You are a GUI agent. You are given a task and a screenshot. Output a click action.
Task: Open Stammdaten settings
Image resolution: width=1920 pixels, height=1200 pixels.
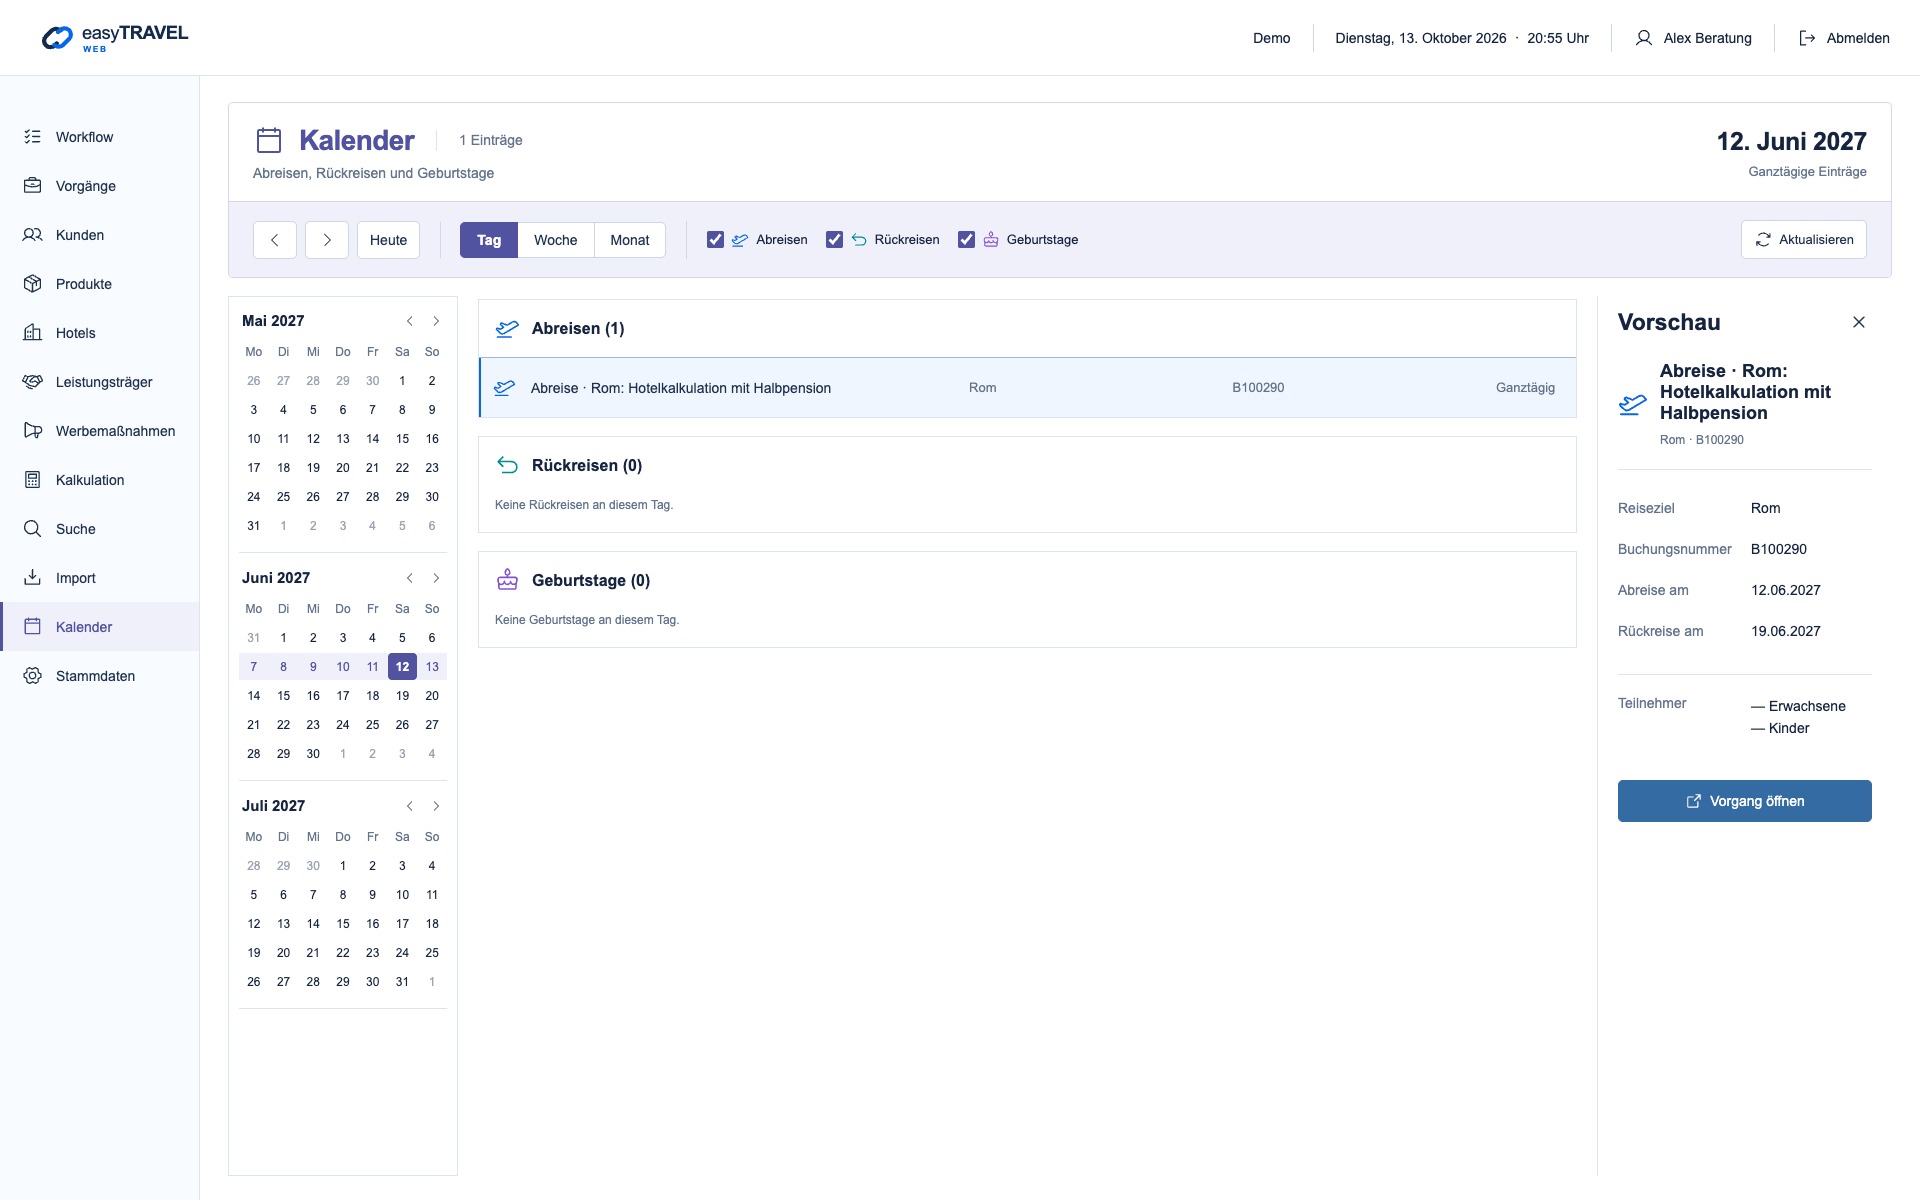point(100,676)
